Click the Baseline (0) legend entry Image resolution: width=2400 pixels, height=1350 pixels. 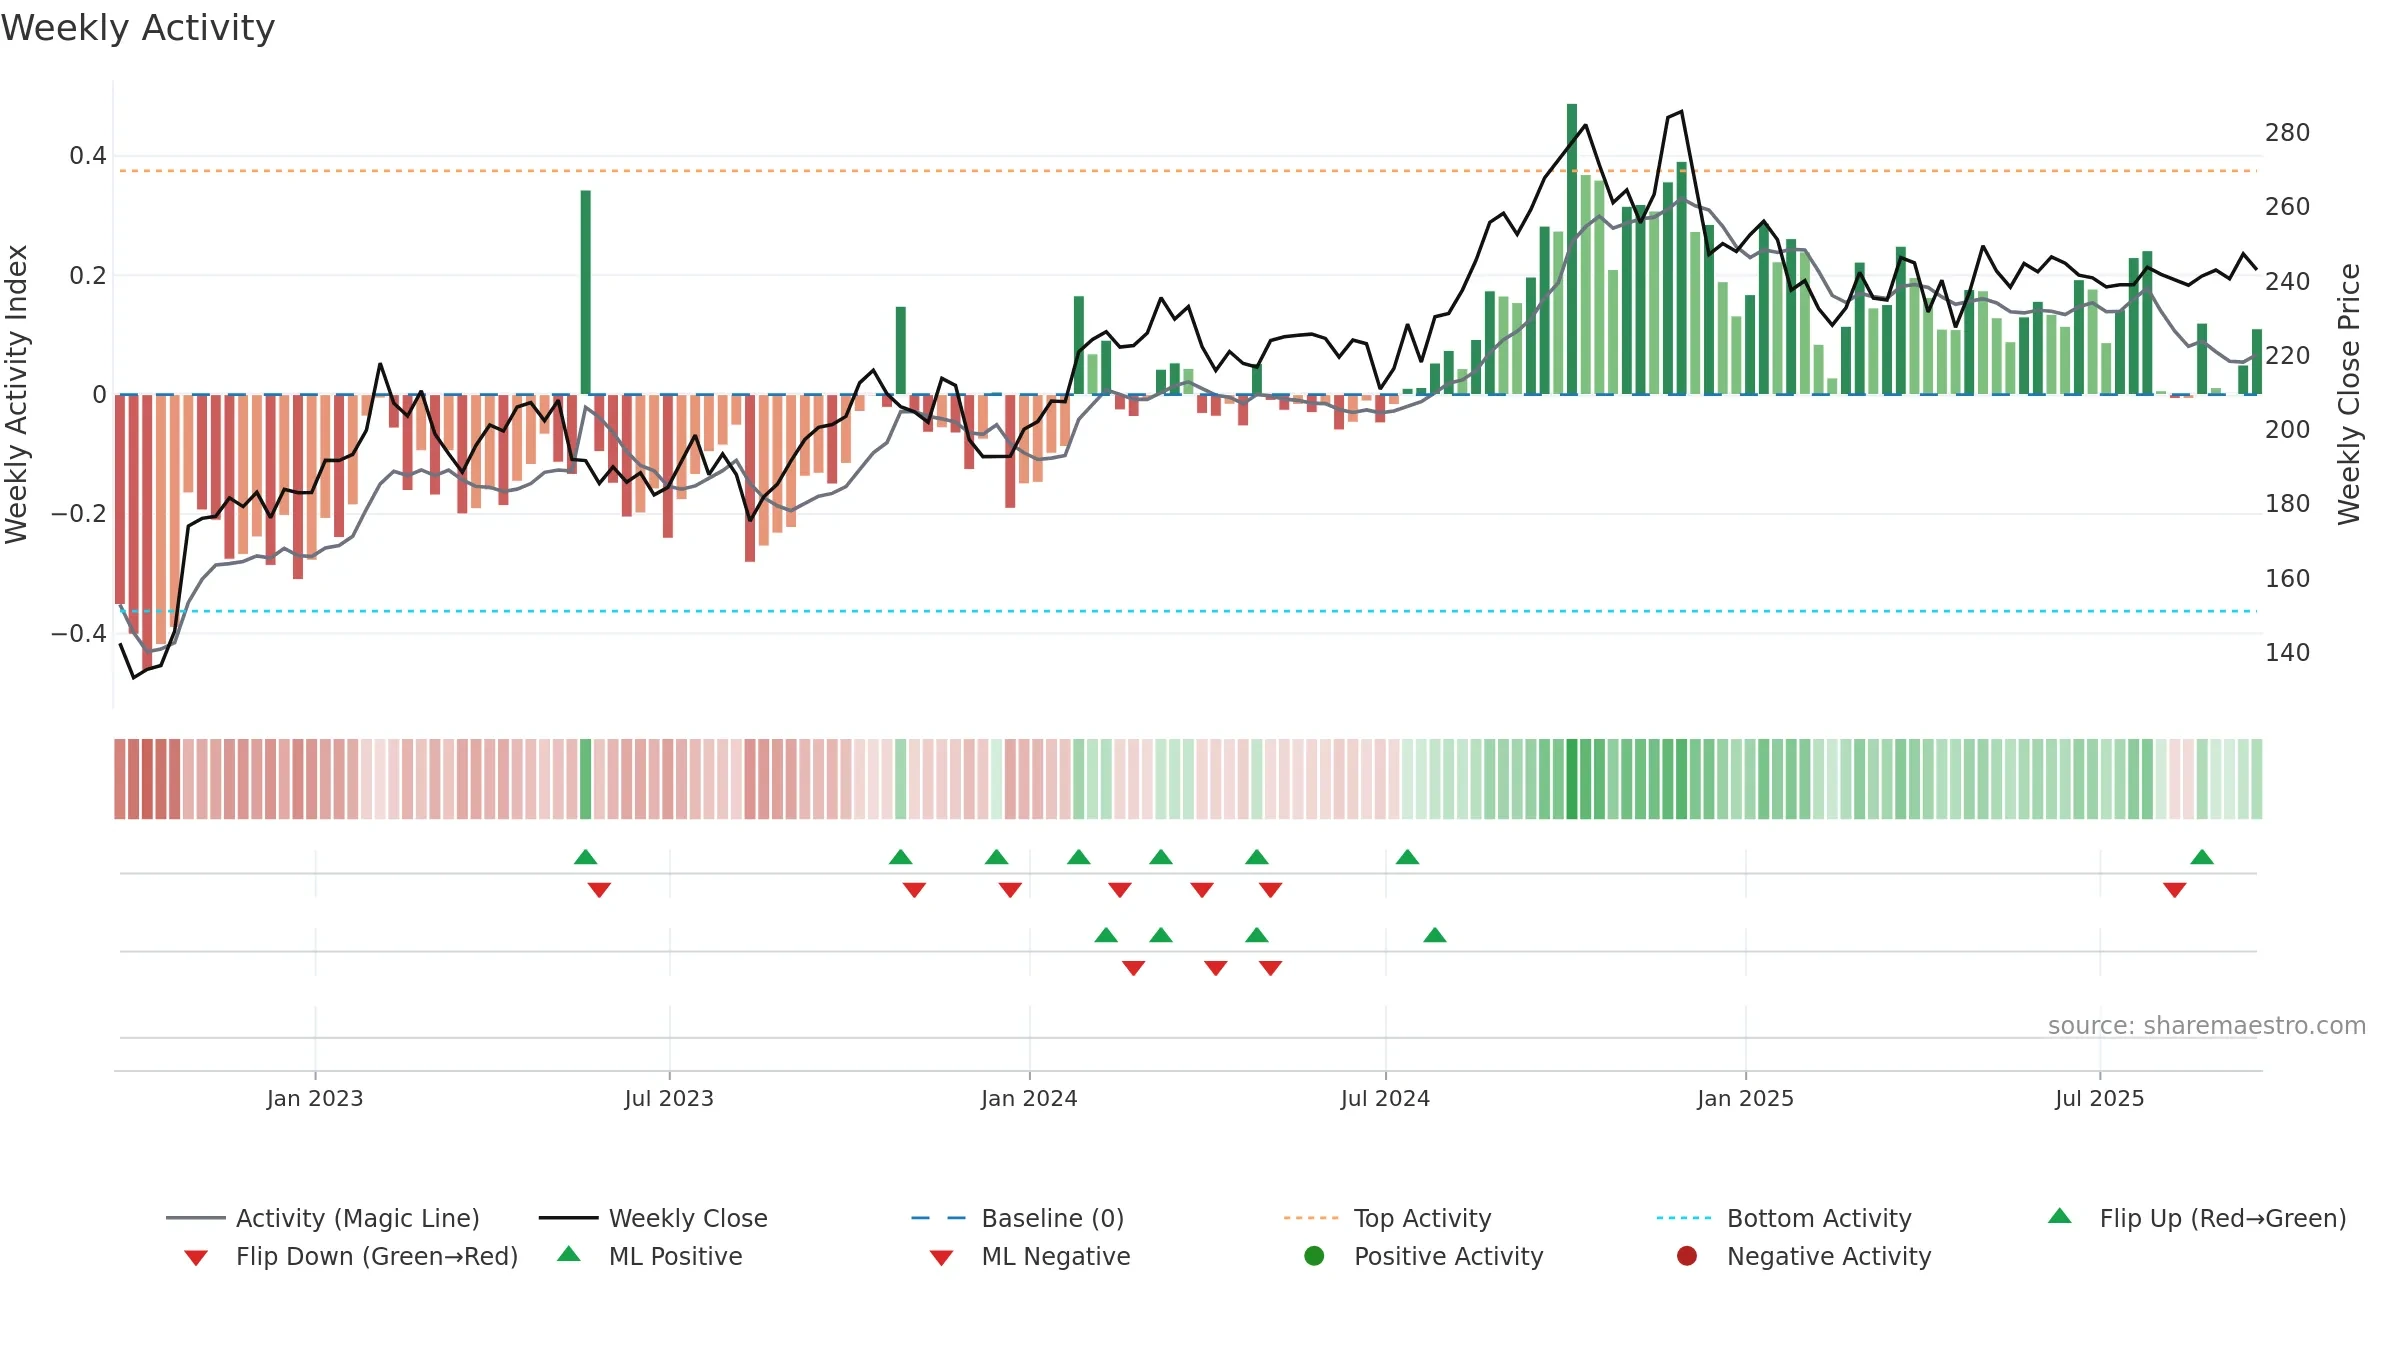coord(1018,1218)
